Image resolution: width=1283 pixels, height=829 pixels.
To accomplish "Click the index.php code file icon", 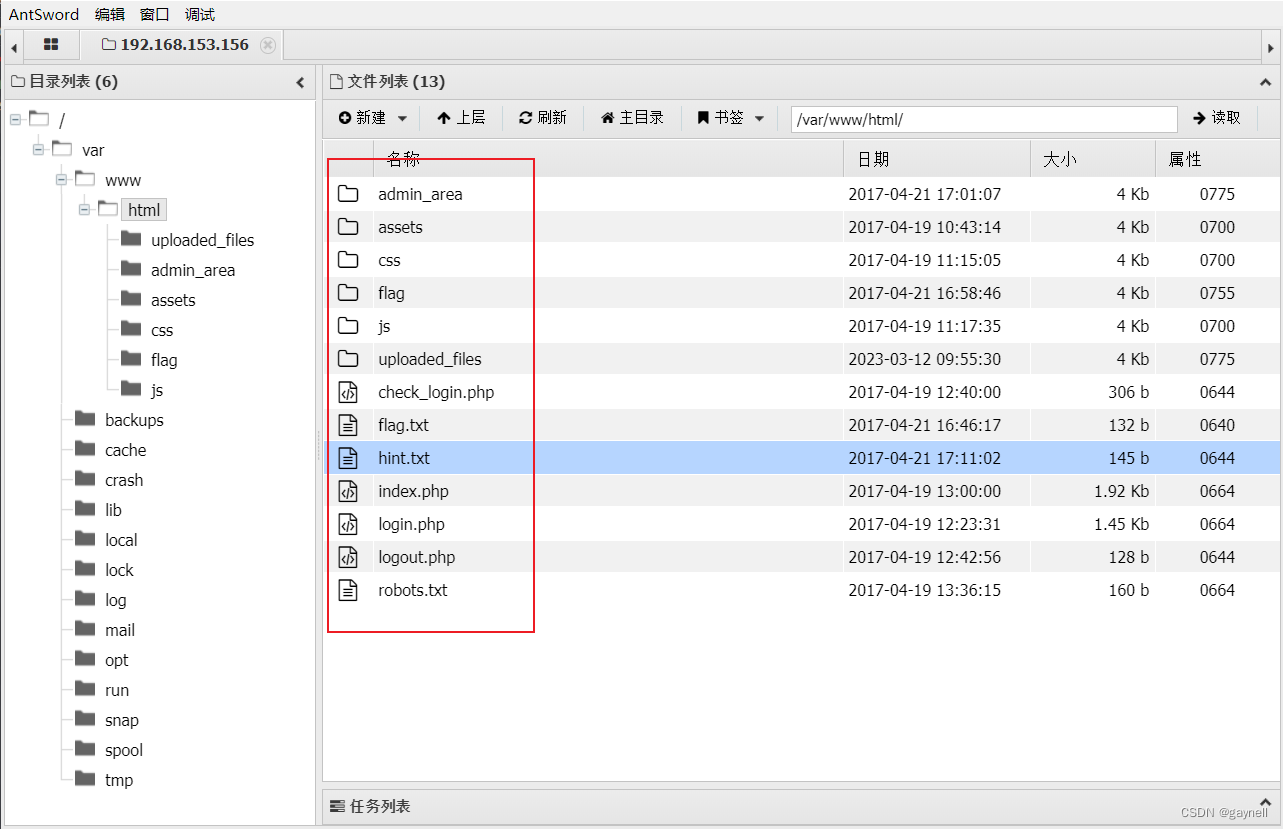I will pyautogui.click(x=348, y=491).
